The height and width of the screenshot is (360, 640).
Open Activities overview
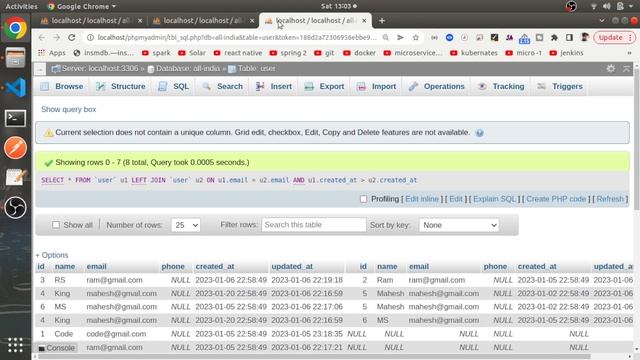click(21, 6)
